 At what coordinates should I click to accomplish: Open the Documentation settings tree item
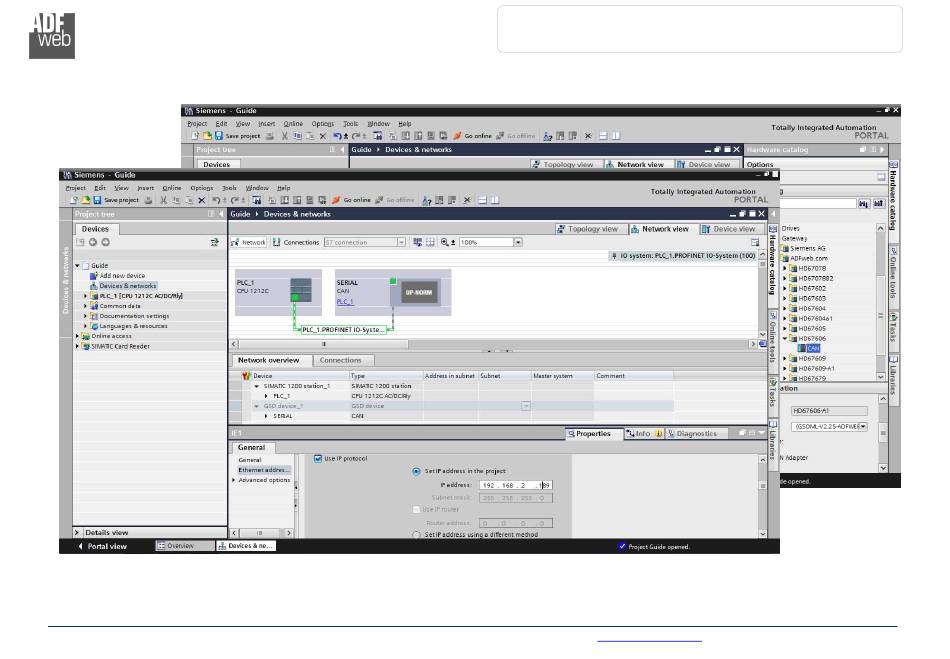pyautogui.click(x=134, y=316)
